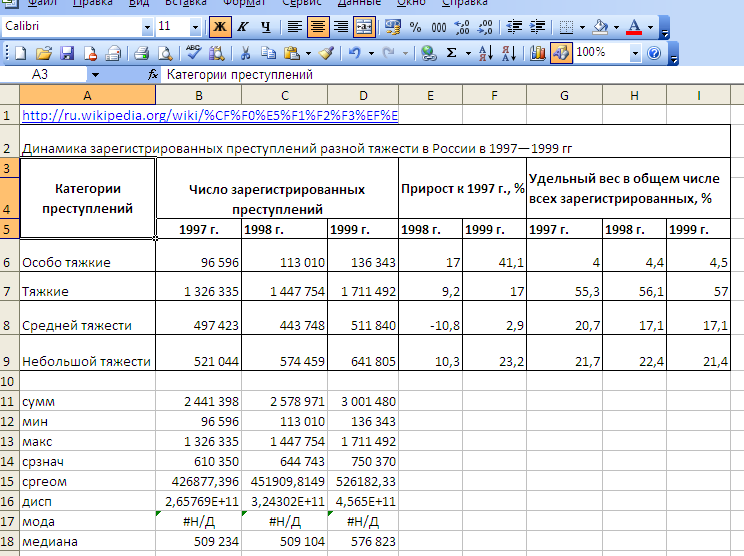Select column B header
744x556 pixels.
199,96
